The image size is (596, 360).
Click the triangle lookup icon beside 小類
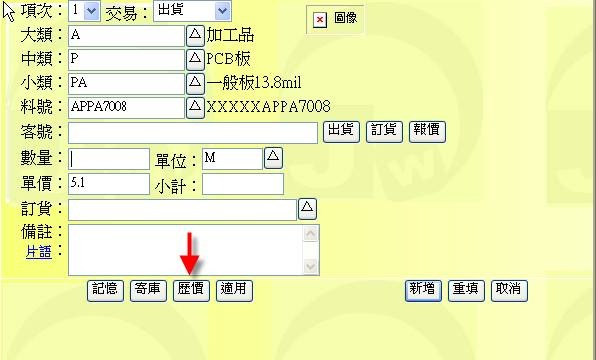click(x=195, y=83)
